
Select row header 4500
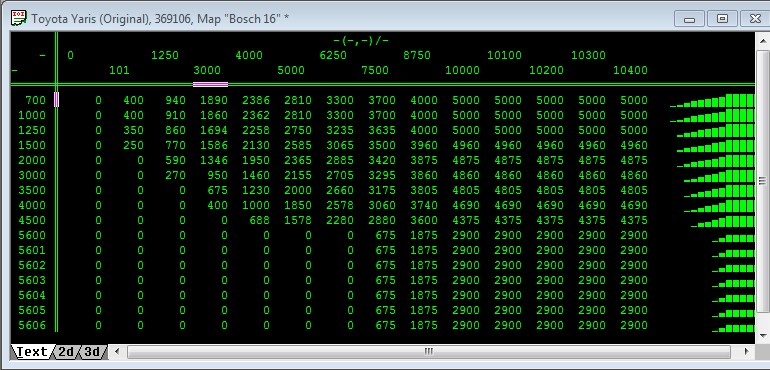tap(32, 220)
